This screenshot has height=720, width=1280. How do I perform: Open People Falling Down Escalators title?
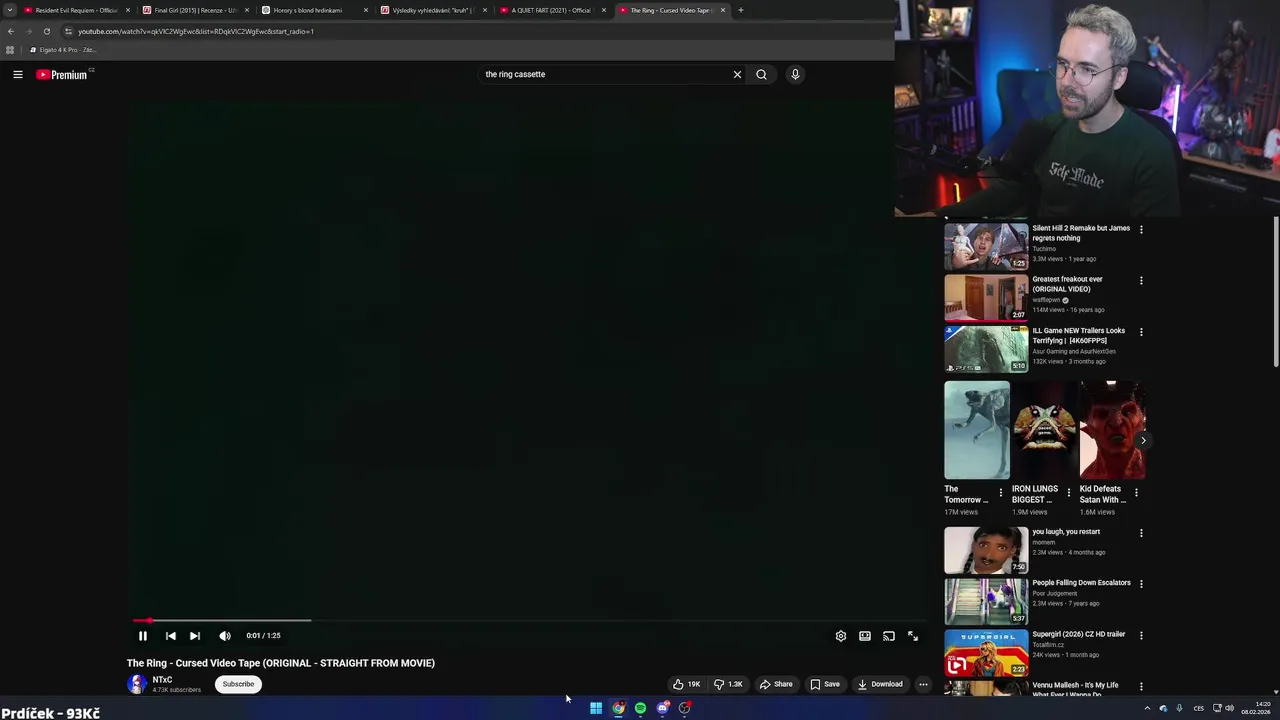coord(1081,583)
